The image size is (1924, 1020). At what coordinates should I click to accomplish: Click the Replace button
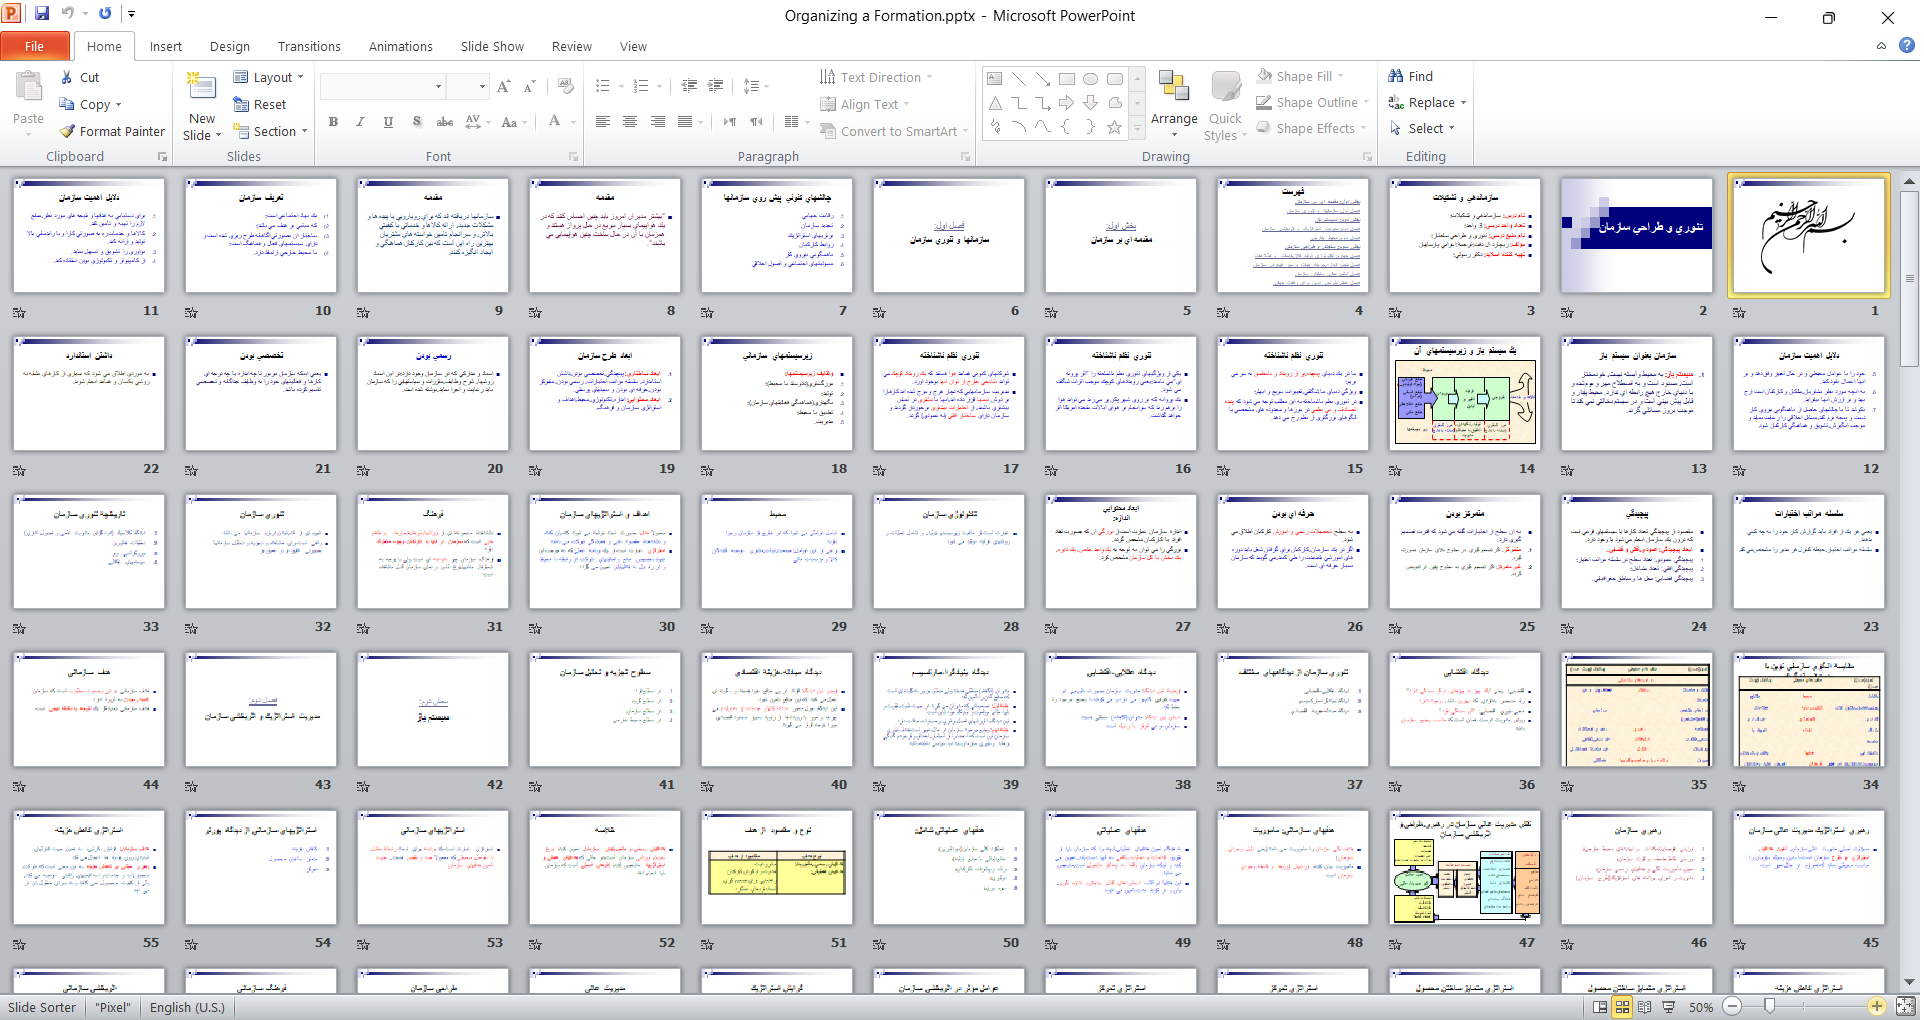coord(1427,102)
